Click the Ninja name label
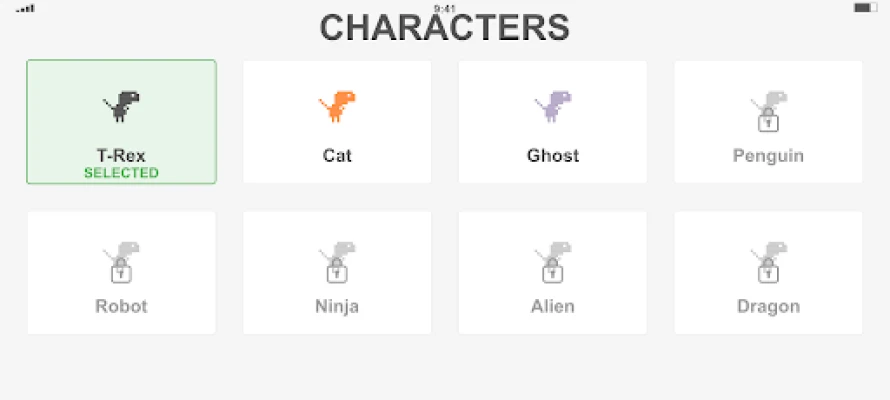Image resolution: width=890 pixels, height=400 pixels. click(x=337, y=306)
